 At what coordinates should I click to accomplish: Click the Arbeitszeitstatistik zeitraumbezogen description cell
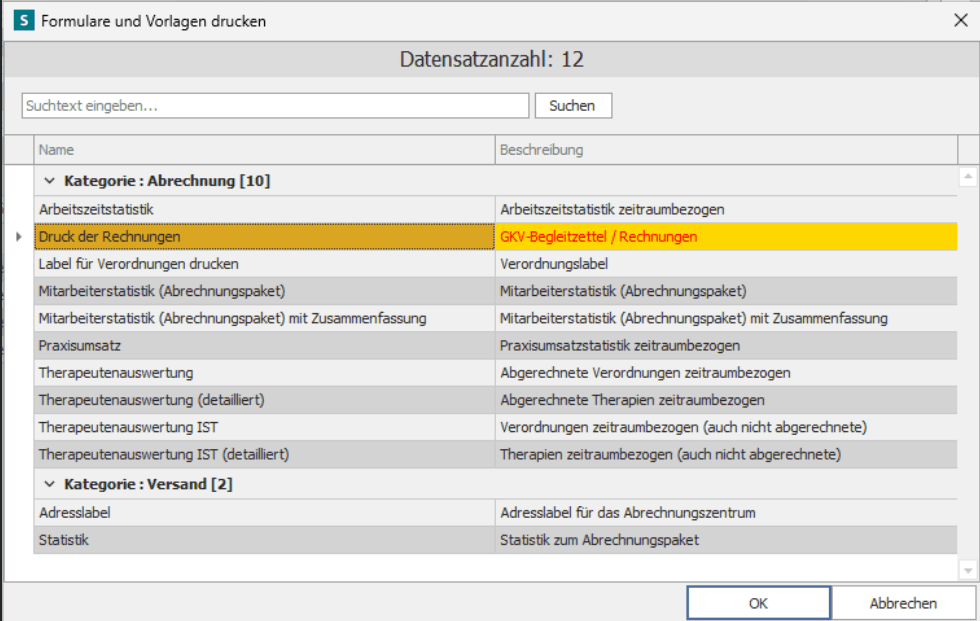point(726,209)
